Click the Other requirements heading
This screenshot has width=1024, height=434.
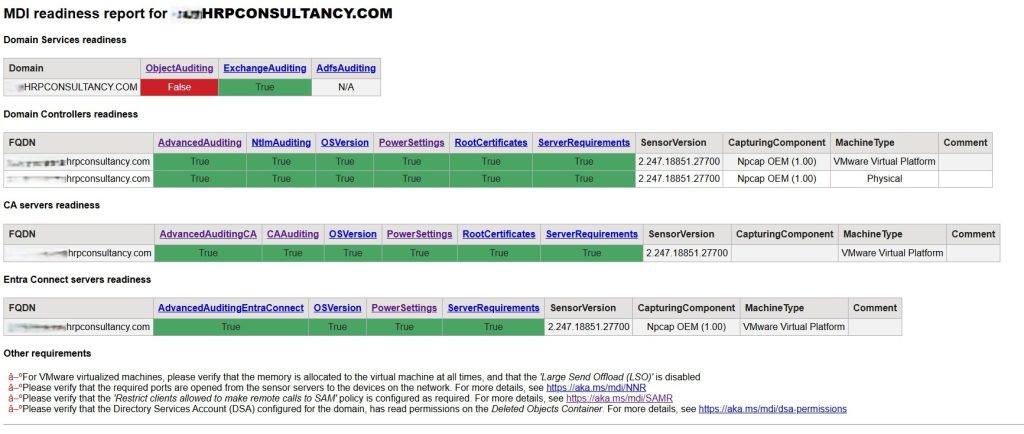point(47,353)
